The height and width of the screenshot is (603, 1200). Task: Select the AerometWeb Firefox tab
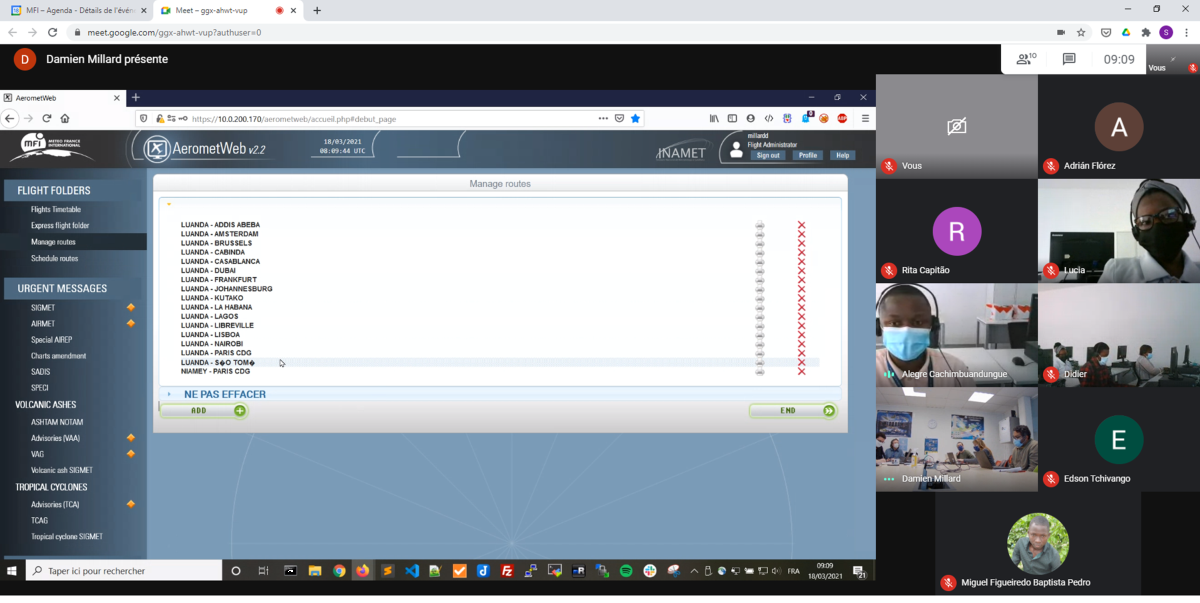[60, 98]
